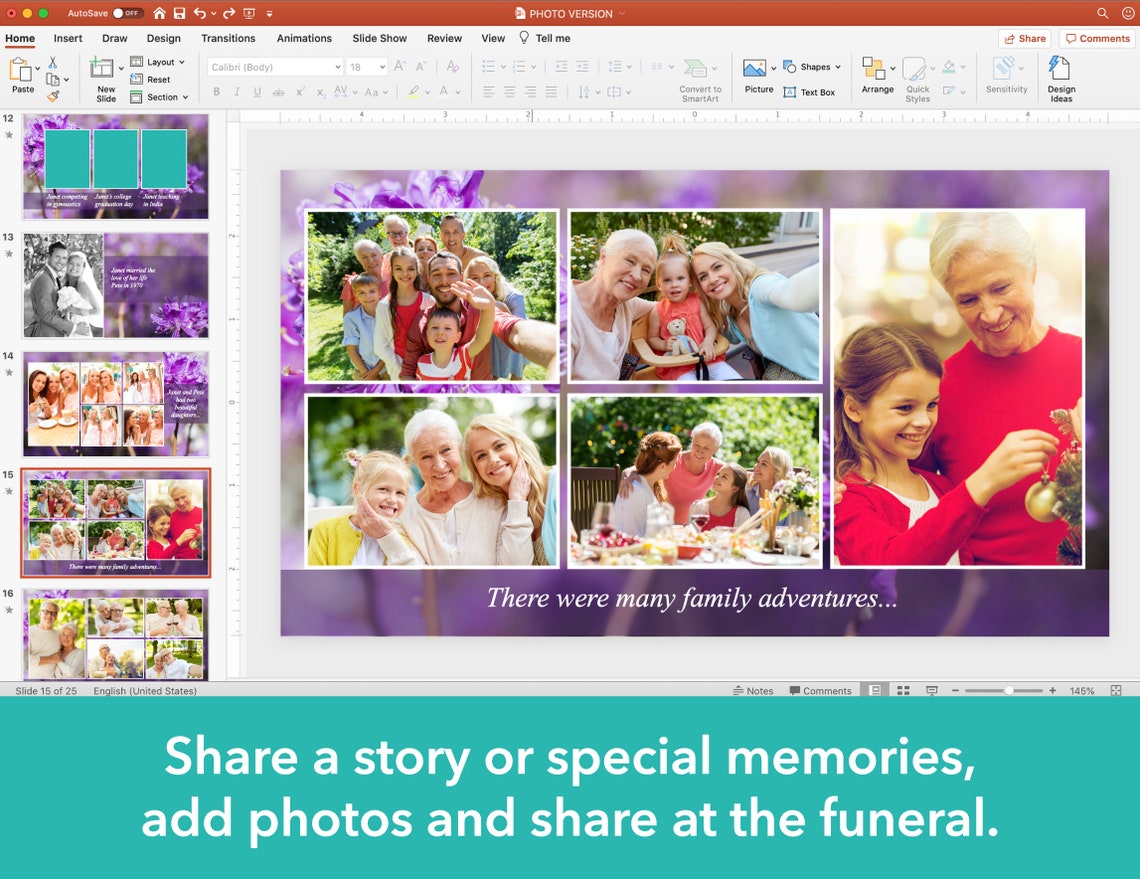Toggle bold formatting
Viewport: 1140px width, 879px height.
pos(216,90)
